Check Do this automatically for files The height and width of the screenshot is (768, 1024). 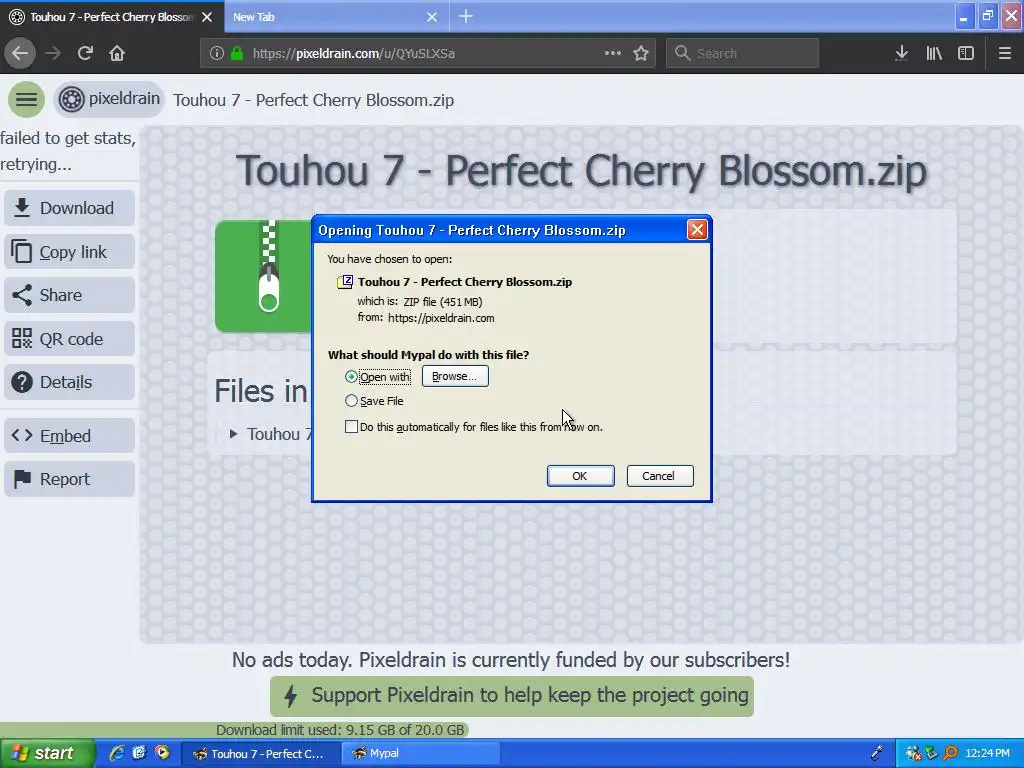pos(351,427)
